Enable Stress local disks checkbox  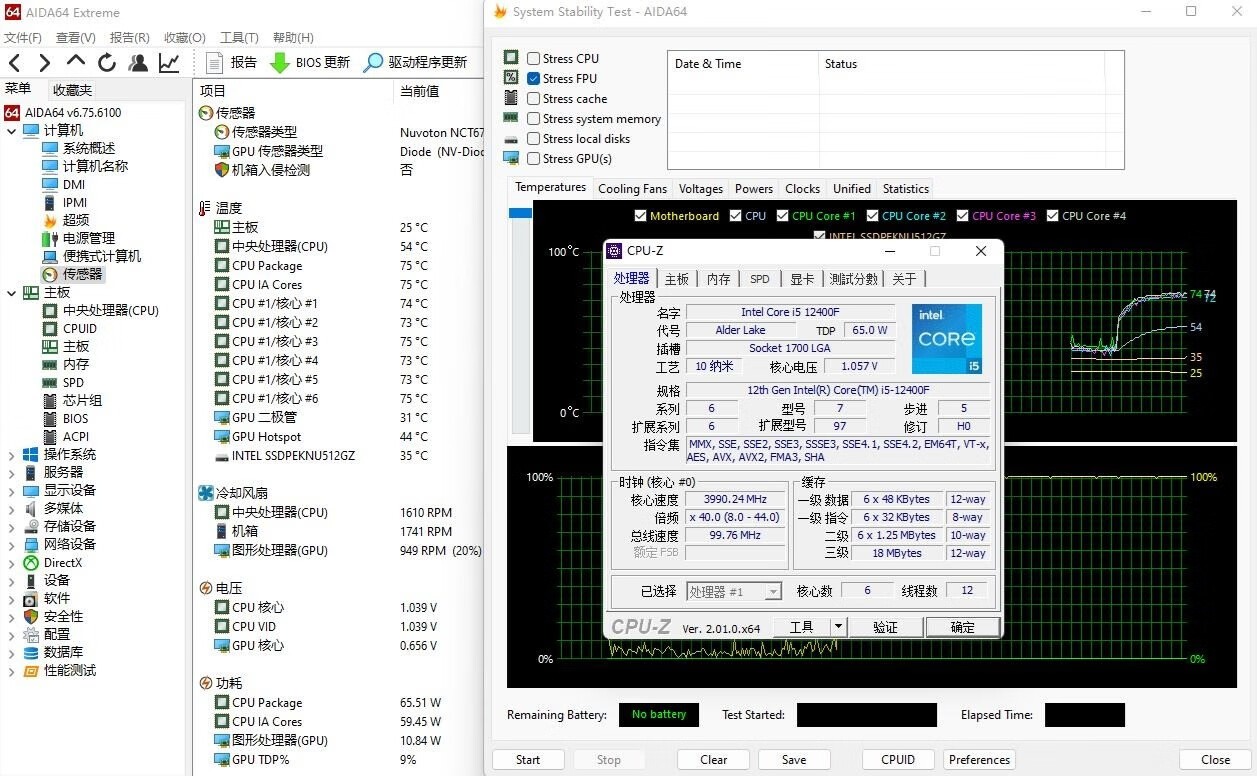534,138
